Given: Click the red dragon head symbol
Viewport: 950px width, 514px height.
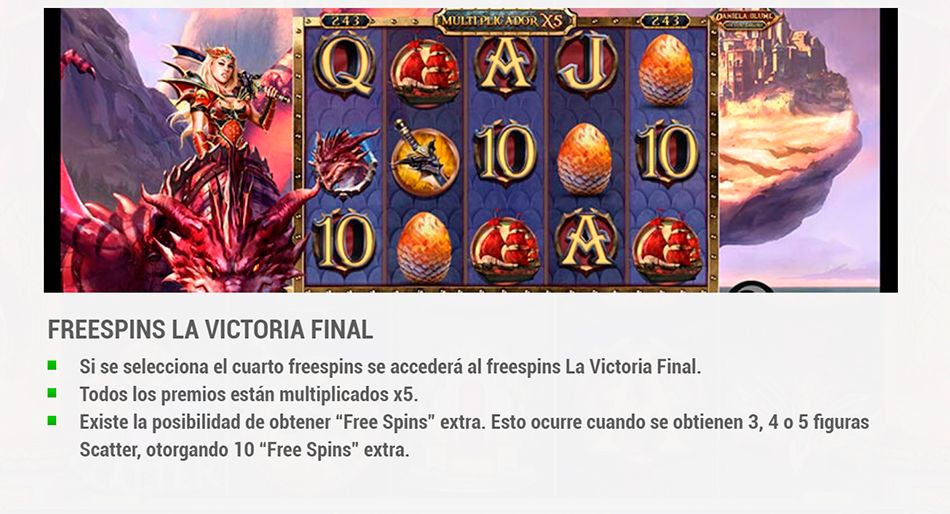Looking at the screenshot, I should tap(343, 161).
